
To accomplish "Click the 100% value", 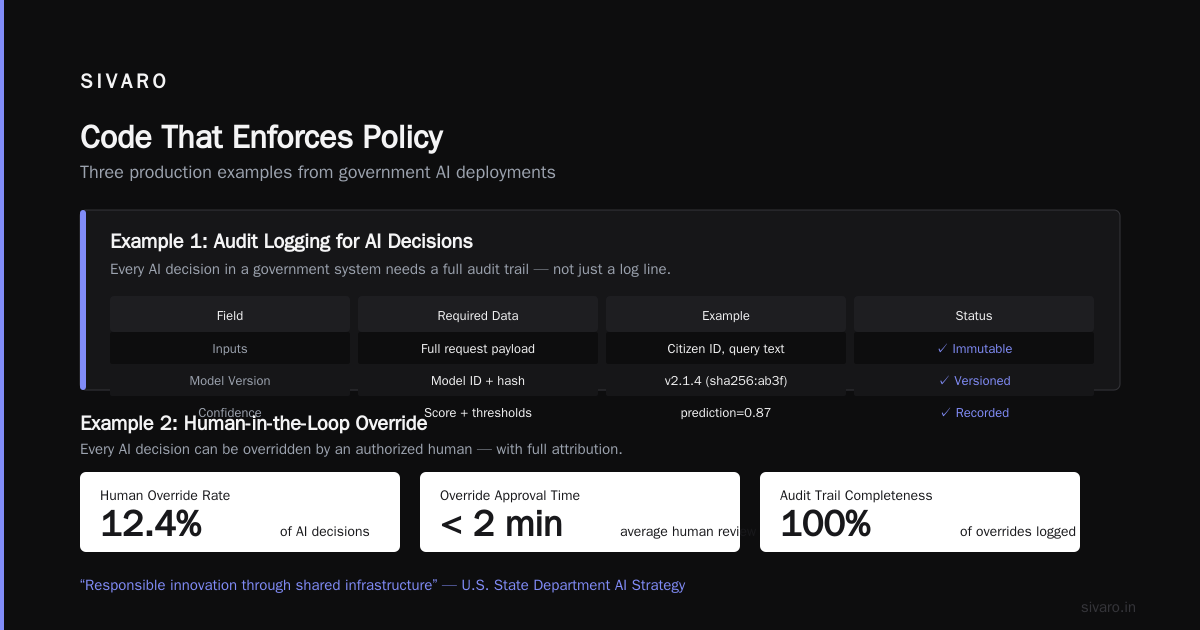I will [825, 523].
